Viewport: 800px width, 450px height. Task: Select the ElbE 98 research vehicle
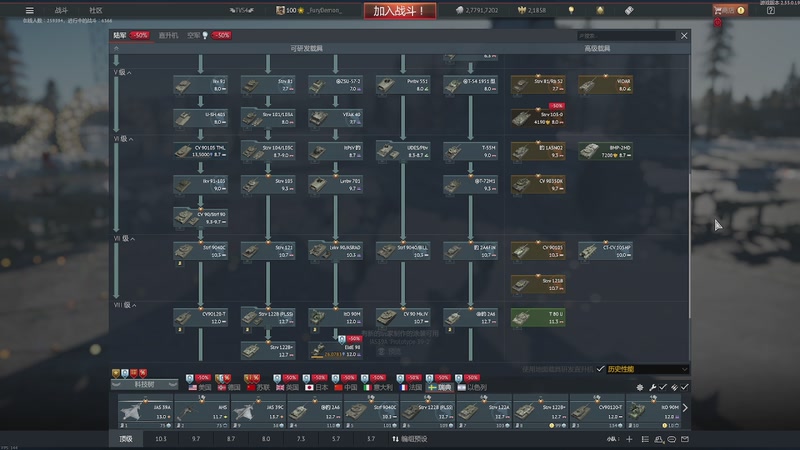(x=335, y=351)
